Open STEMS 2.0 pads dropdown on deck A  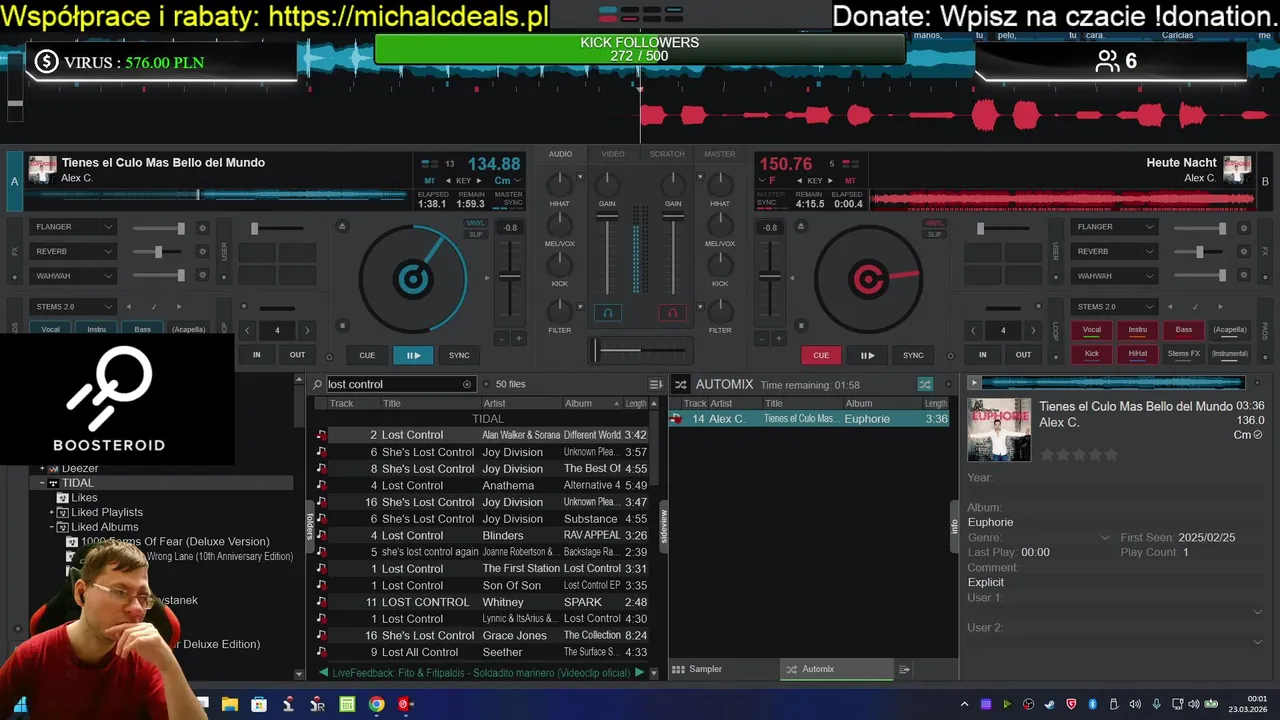[74, 306]
